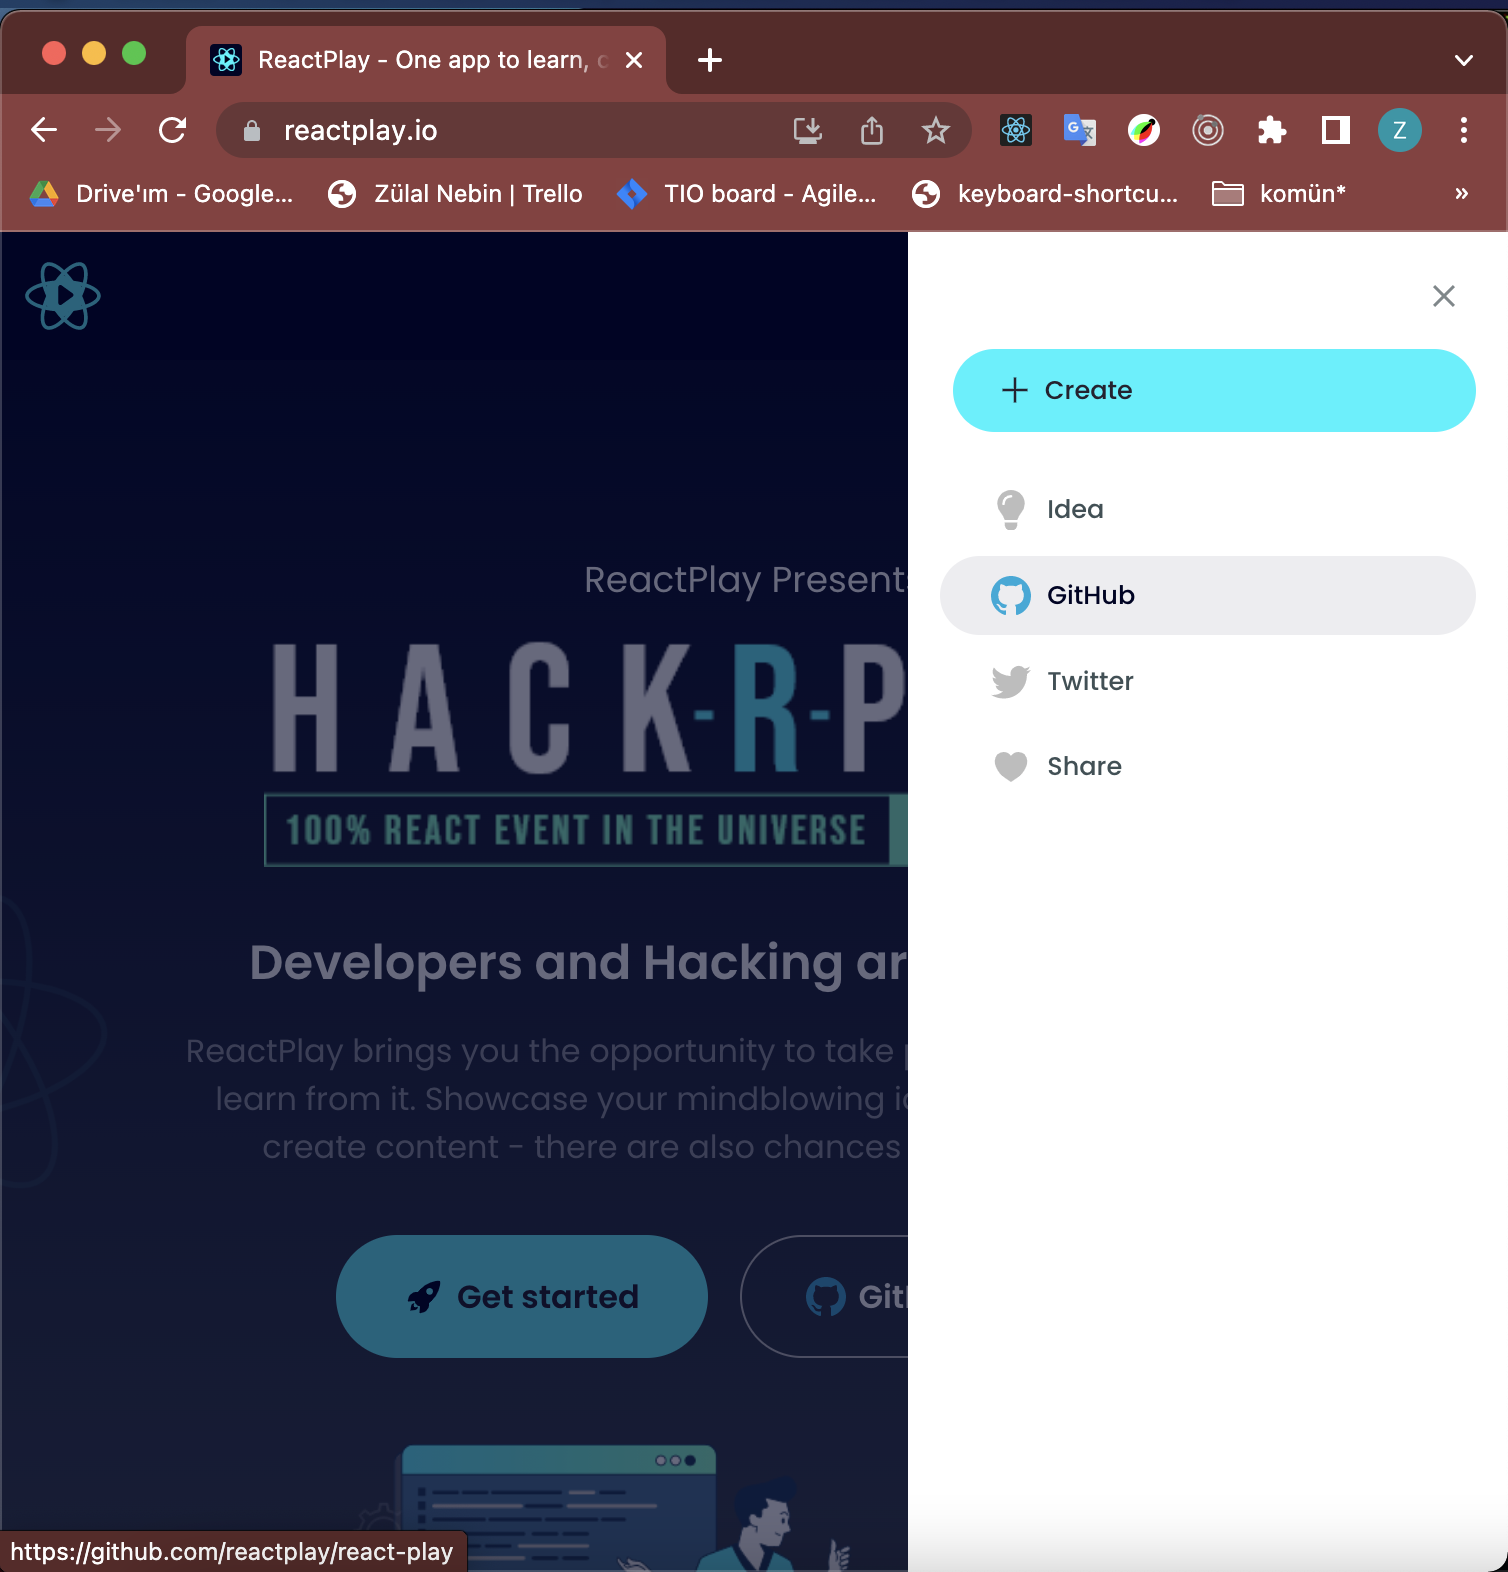Open the Z profile avatar

[x=1400, y=130]
